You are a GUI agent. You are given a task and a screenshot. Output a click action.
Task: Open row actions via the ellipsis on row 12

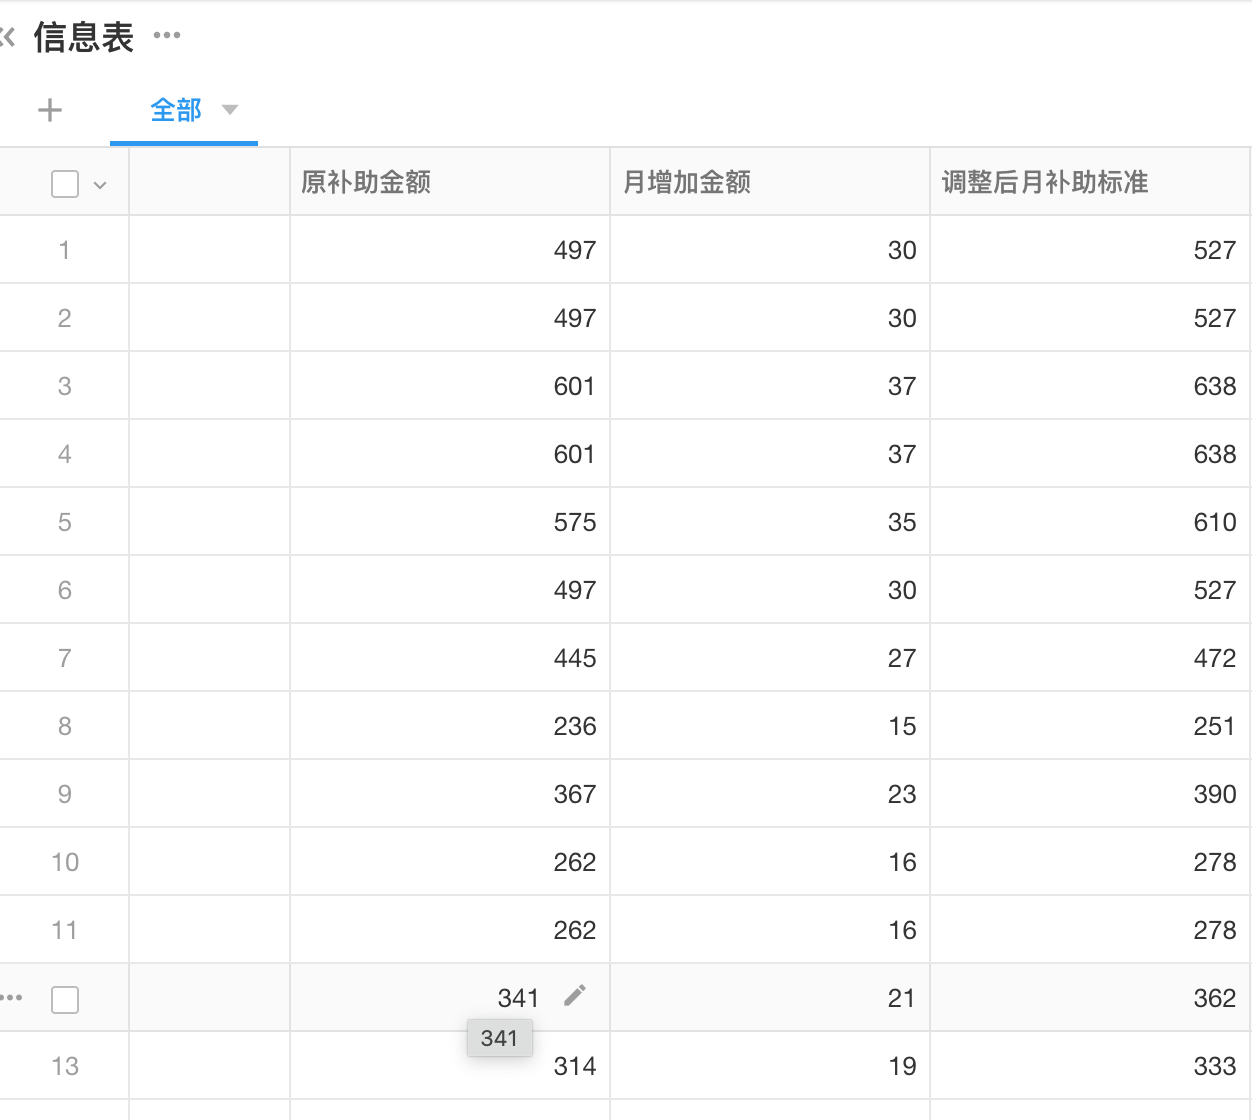pyautogui.click(x=12, y=996)
